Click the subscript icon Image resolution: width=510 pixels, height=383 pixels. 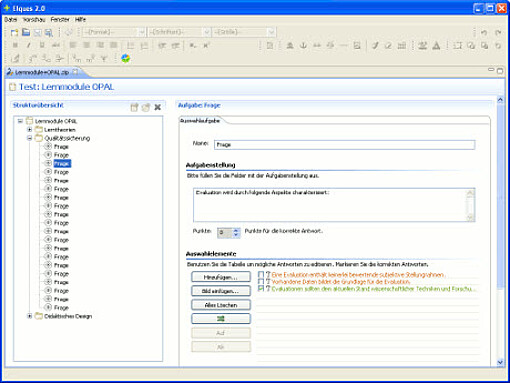click(x=193, y=45)
